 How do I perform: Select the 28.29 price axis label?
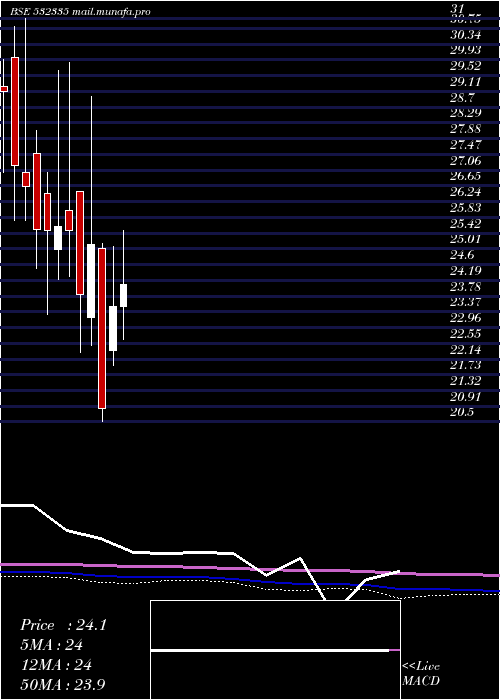tap(465, 113)
